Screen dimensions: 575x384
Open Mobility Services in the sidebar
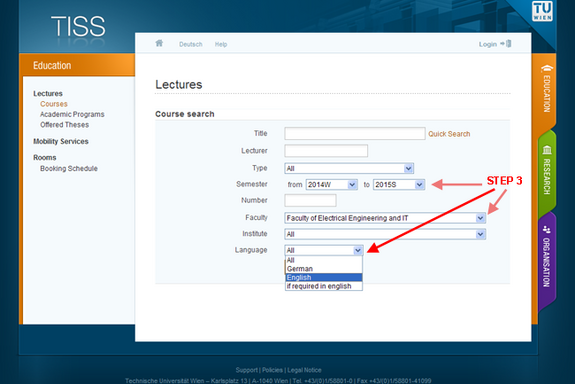click(x=61, y=141)
